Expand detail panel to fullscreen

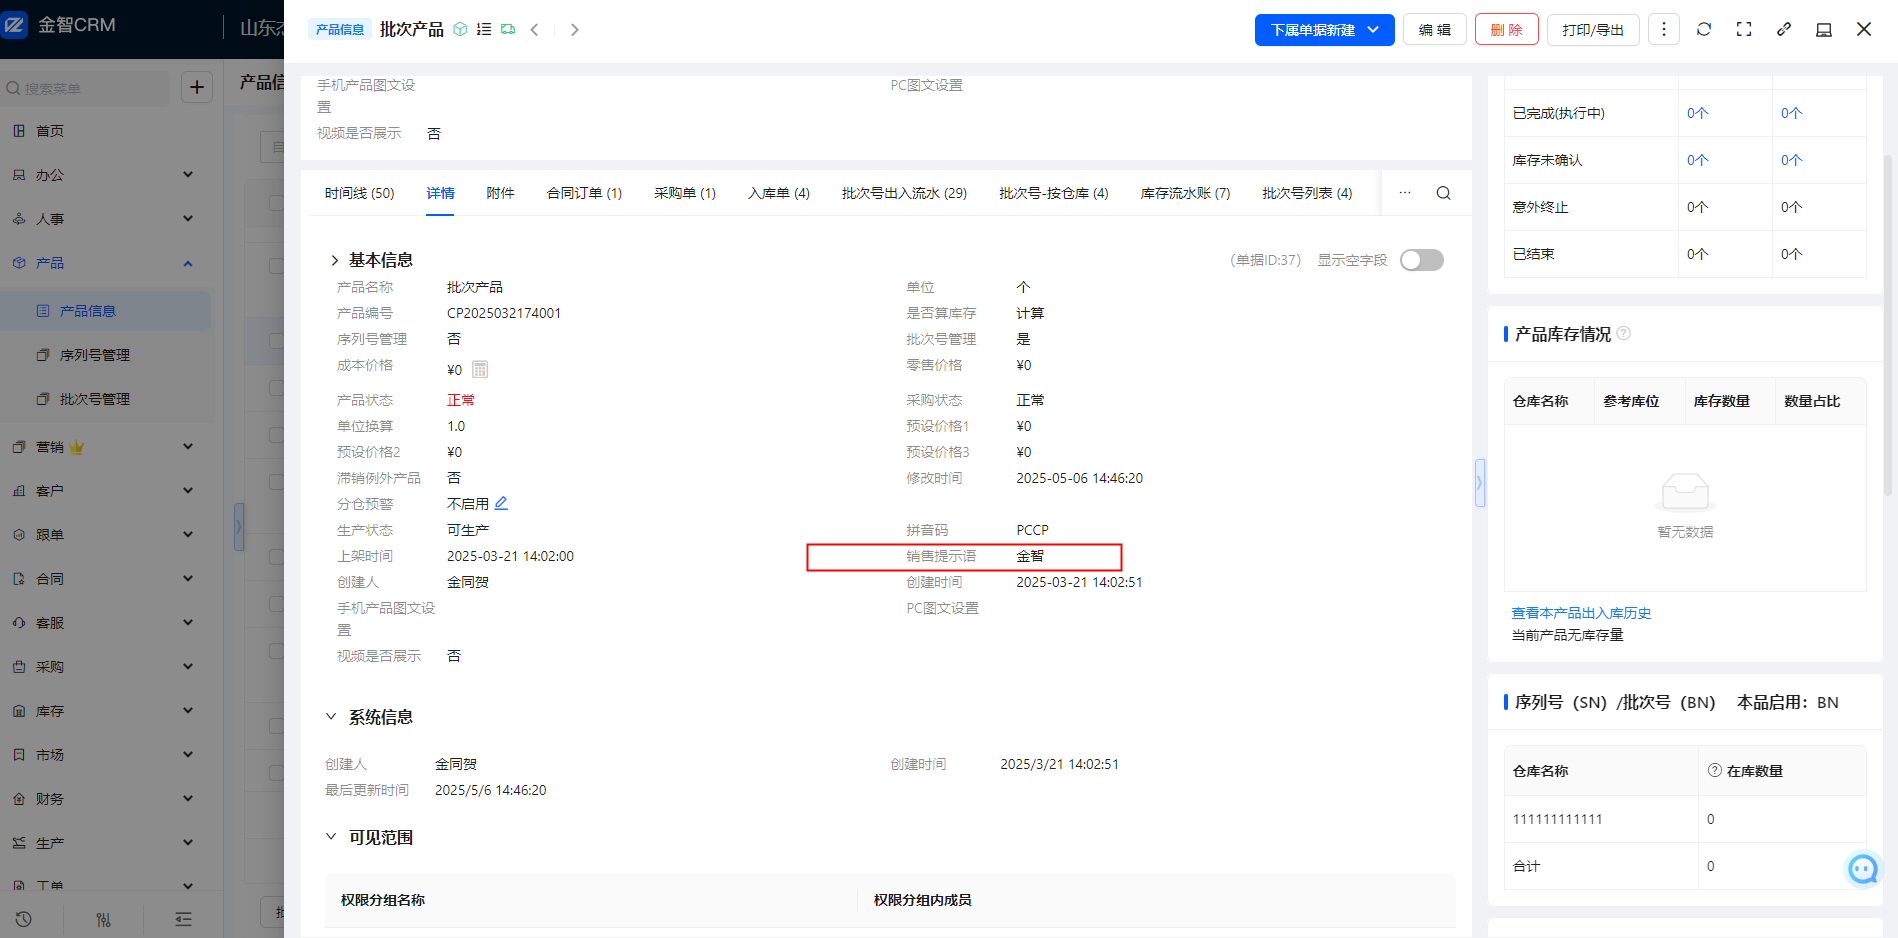click(x=1744, y=30)
